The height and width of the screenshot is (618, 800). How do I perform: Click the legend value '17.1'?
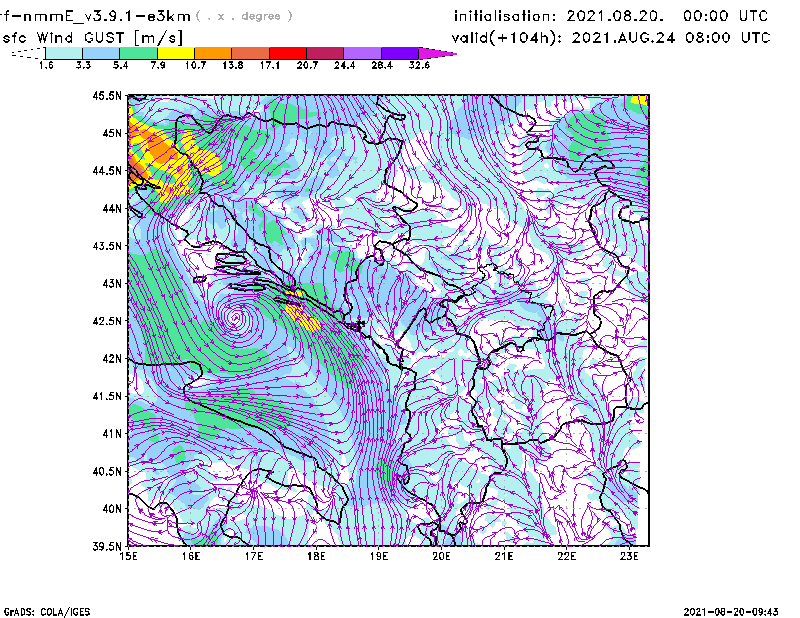(x=270, y=65)
